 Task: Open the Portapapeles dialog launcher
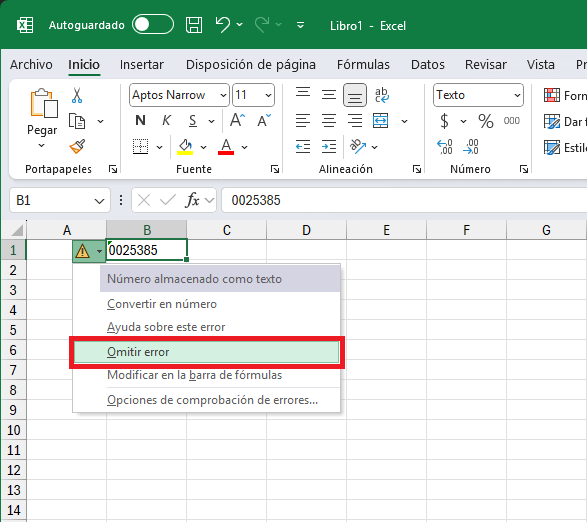(x=113, y=169)
